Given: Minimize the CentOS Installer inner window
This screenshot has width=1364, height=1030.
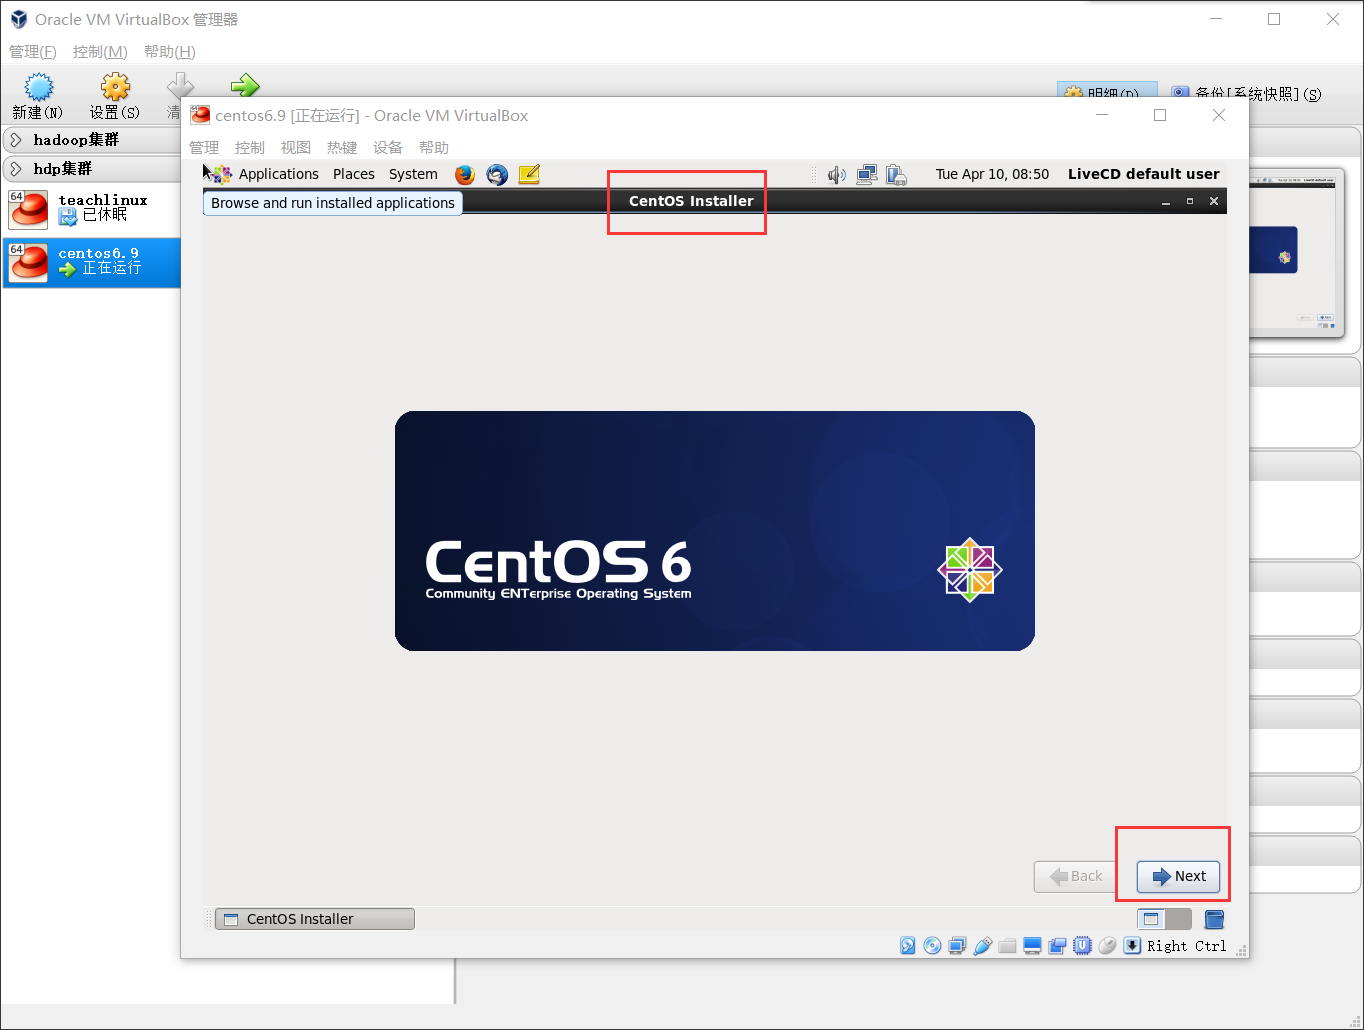Looking at the screenshot, I should click(1166, 201).
